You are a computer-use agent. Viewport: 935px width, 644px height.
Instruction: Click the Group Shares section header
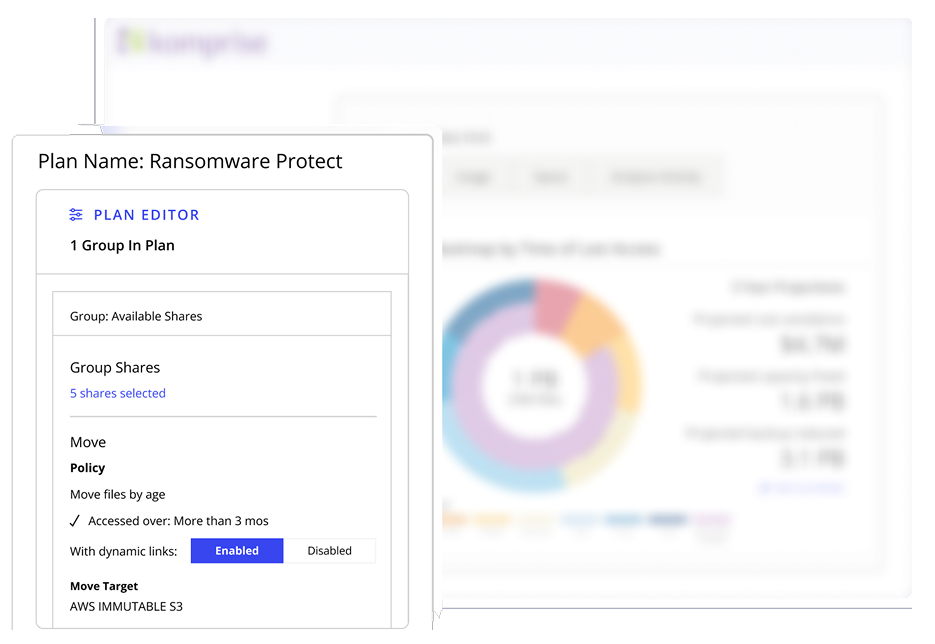tap(115, 367)
